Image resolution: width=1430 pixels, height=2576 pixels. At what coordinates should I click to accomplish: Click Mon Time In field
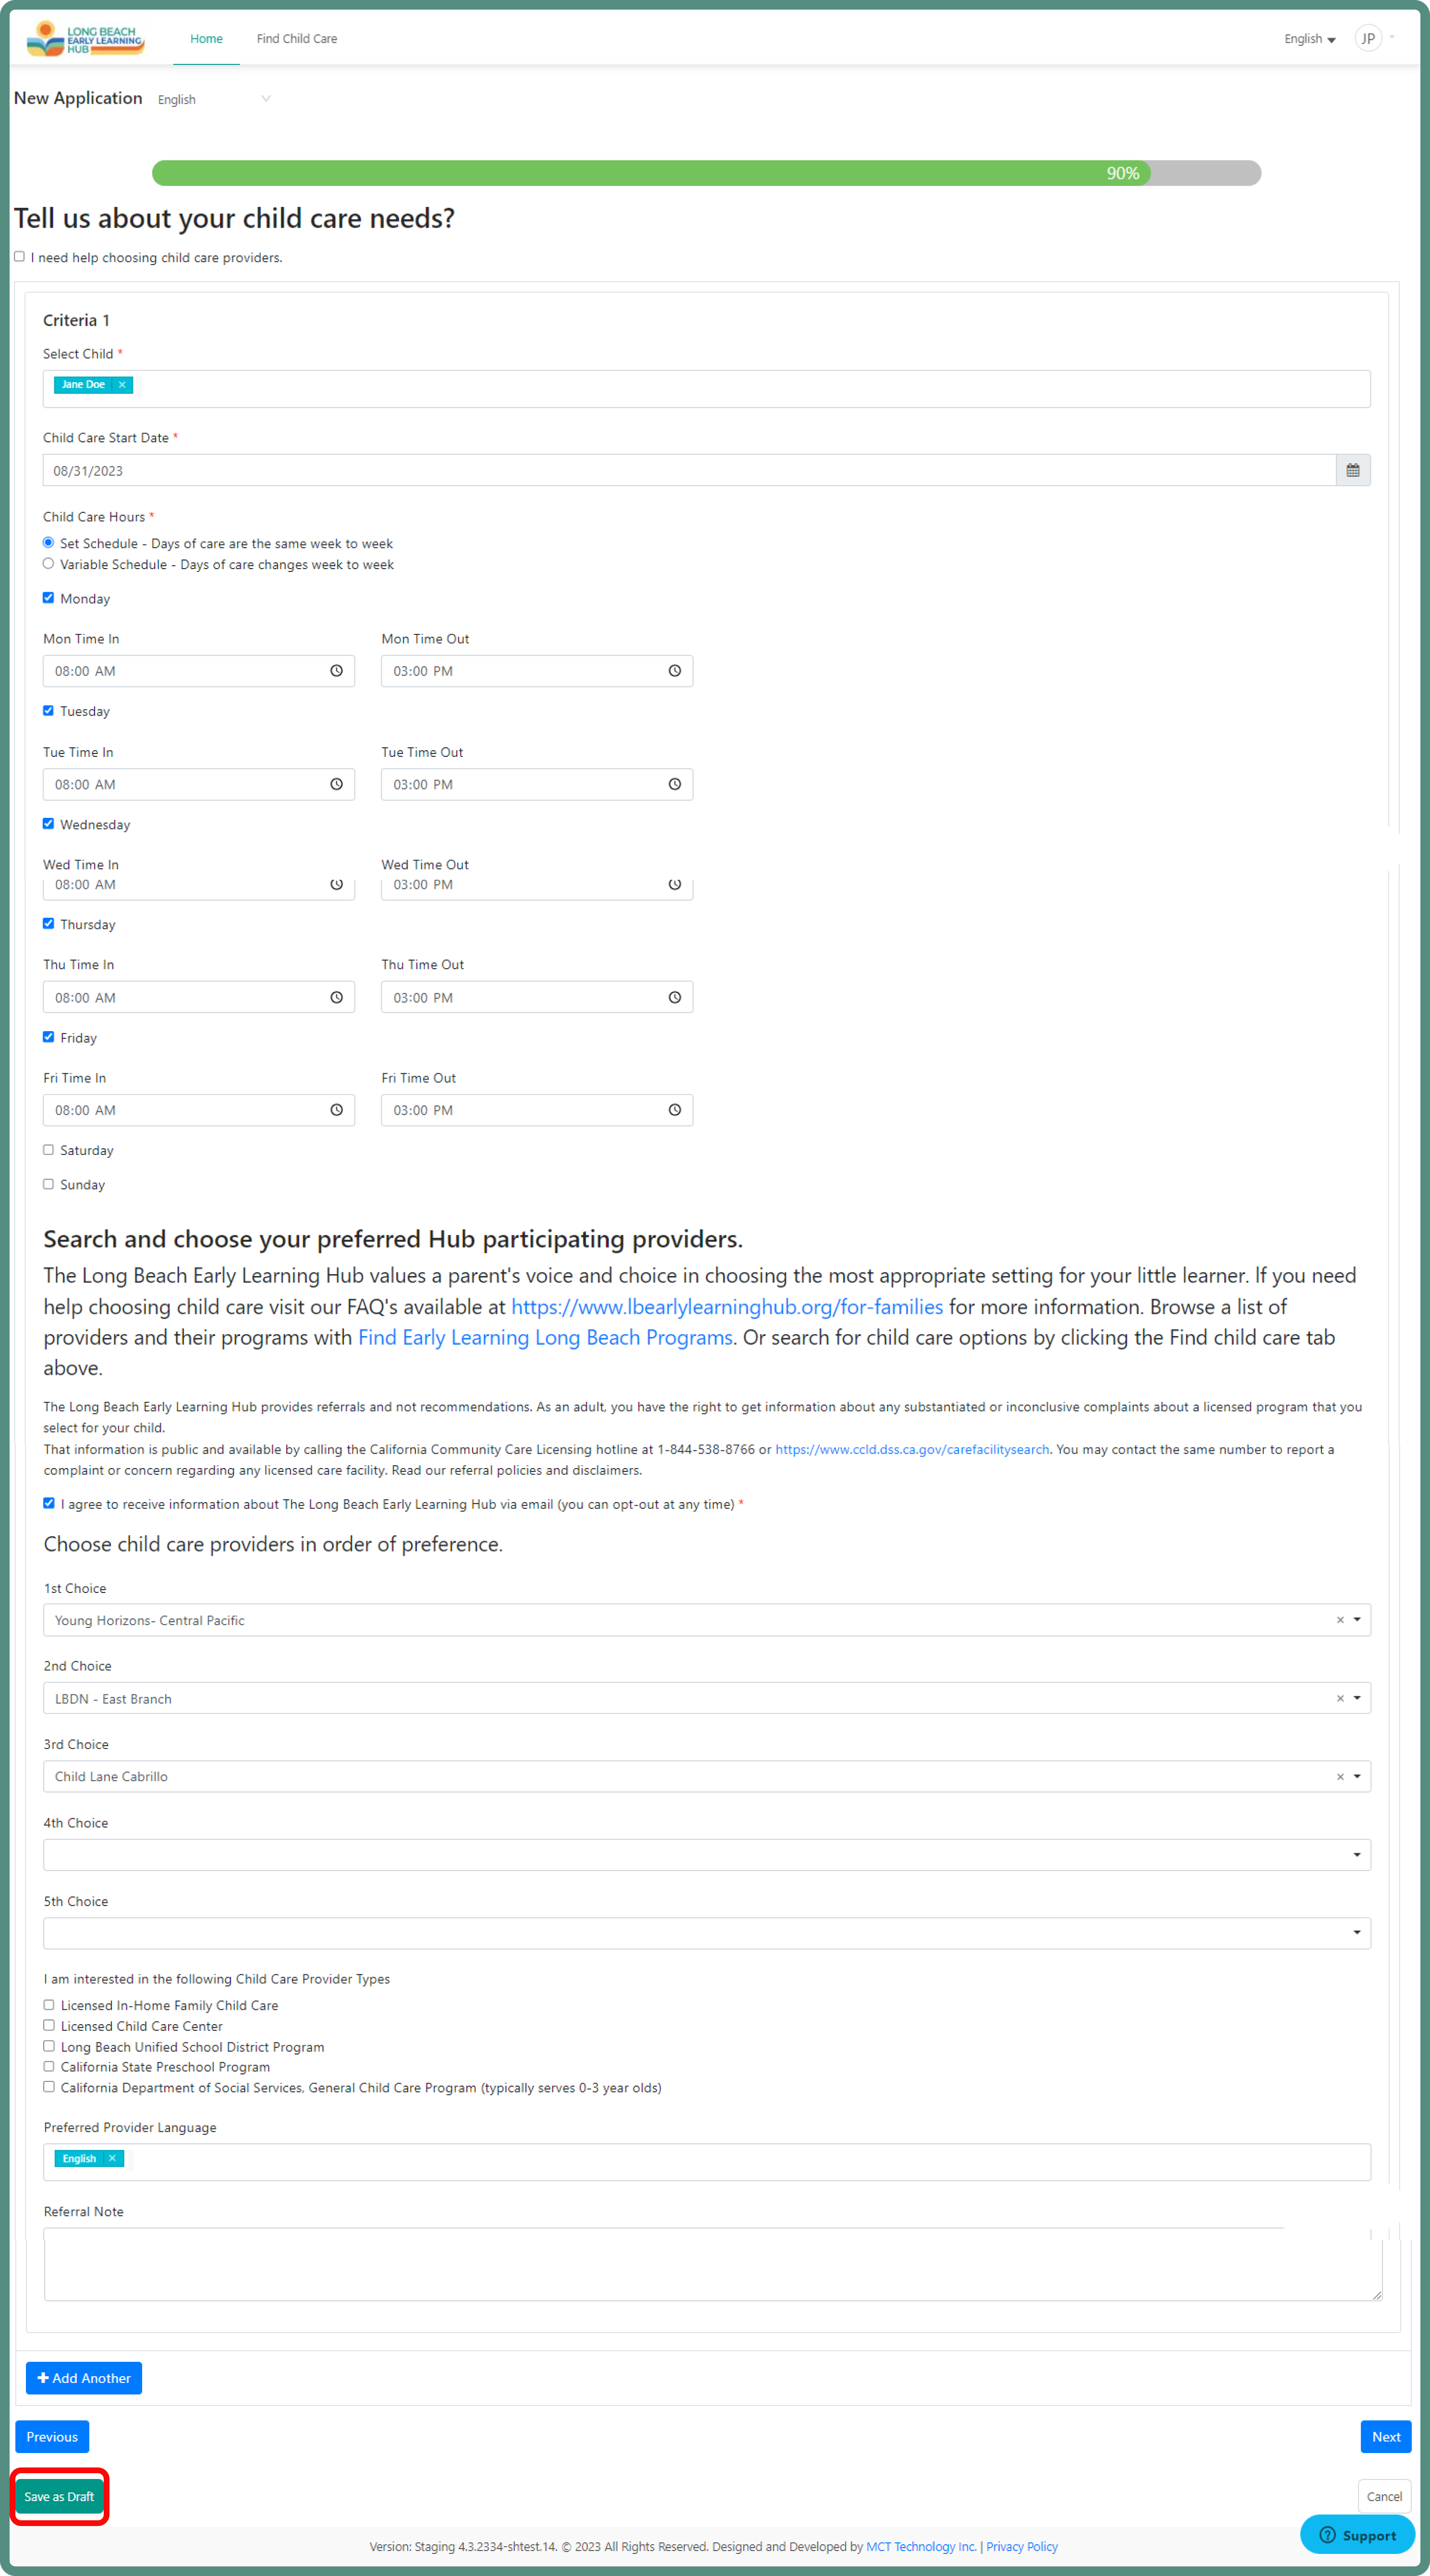click(x=199, y=671)
